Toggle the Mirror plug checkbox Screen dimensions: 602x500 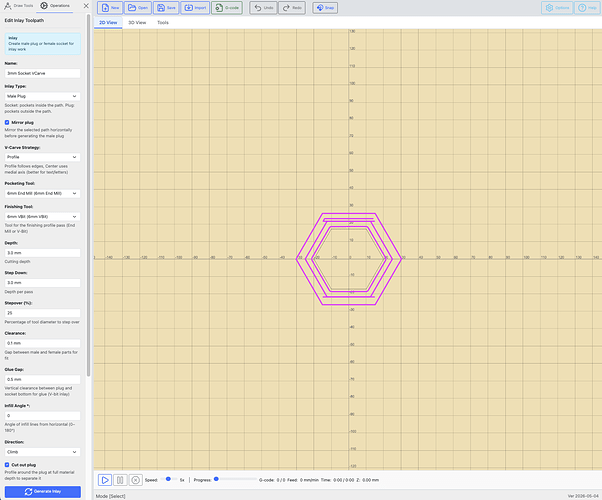[7, 123]
